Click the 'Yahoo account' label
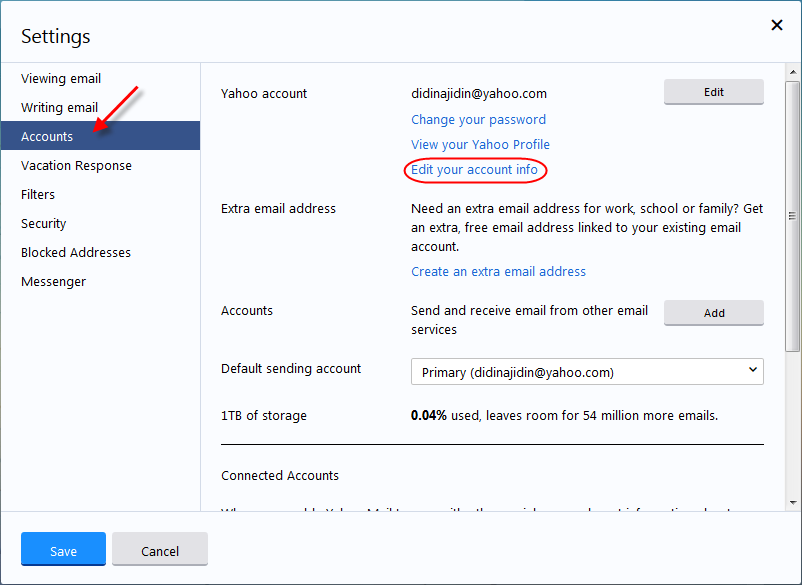802x585 pixels. click(264, 94)
